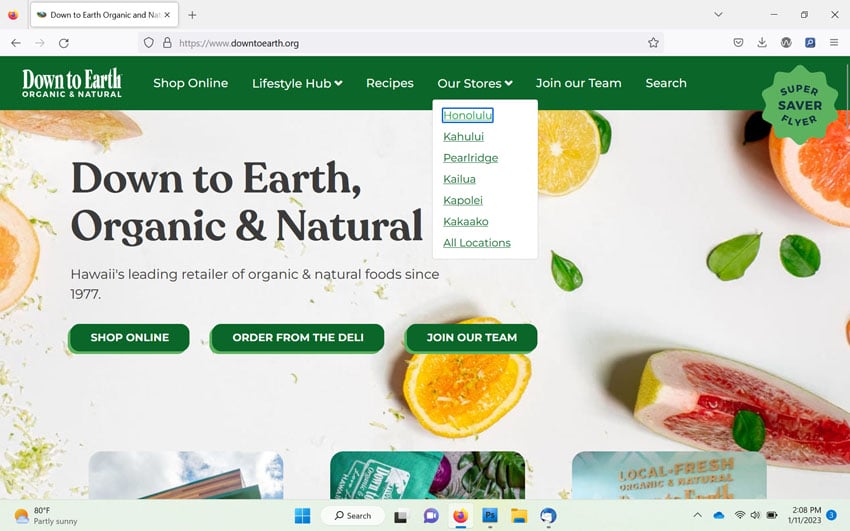850x531 pixels.
Task: Select the Kahului store
Action: tap(463, 137)
